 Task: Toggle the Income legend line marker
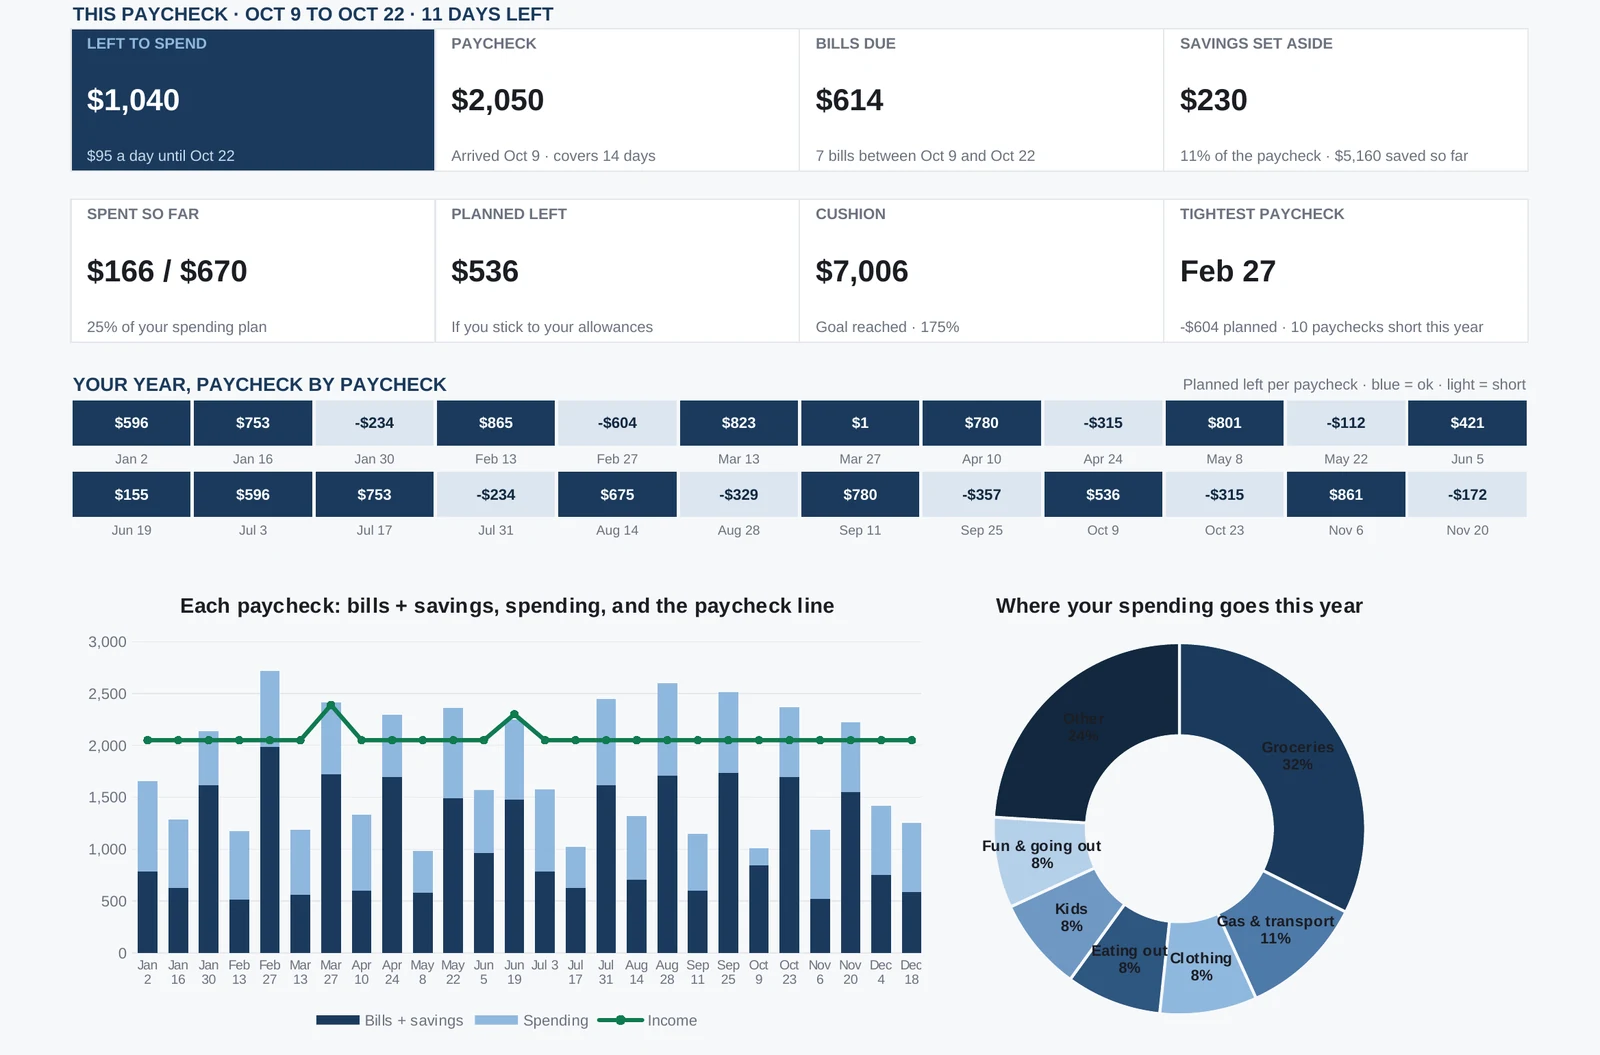(620, 1020)
